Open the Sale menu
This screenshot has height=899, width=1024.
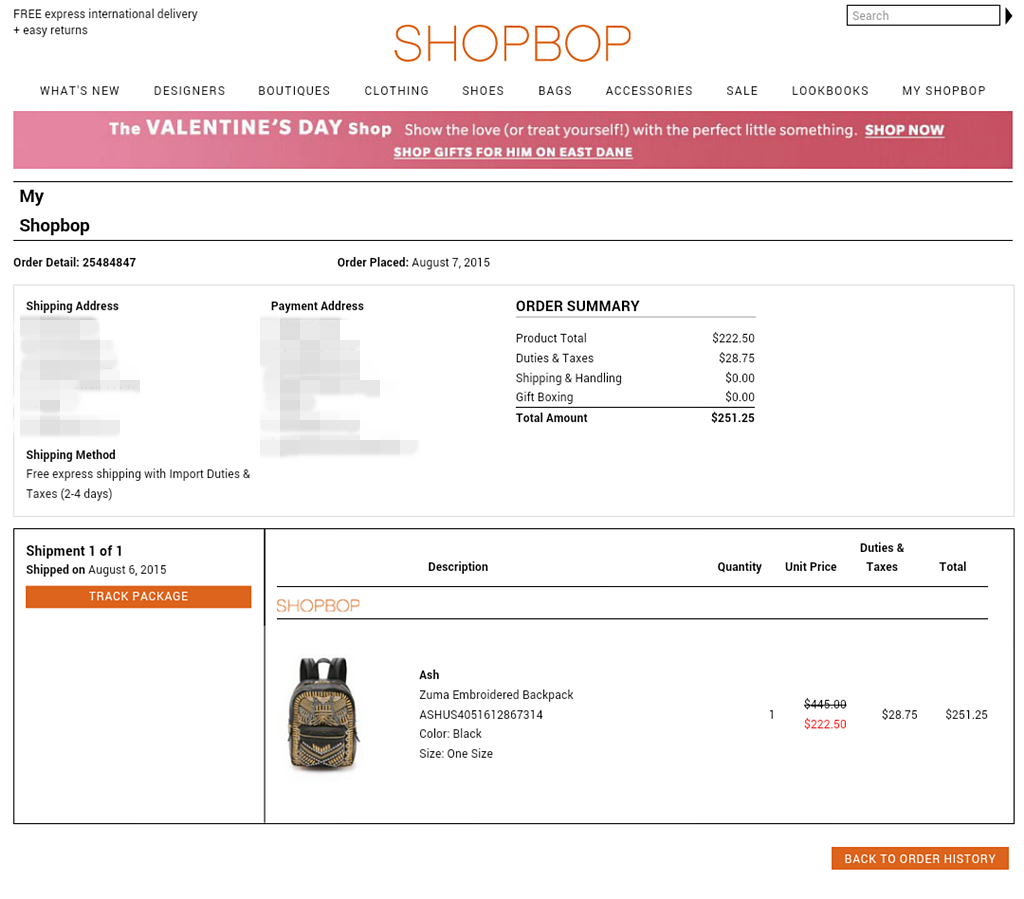coord(742,91)
